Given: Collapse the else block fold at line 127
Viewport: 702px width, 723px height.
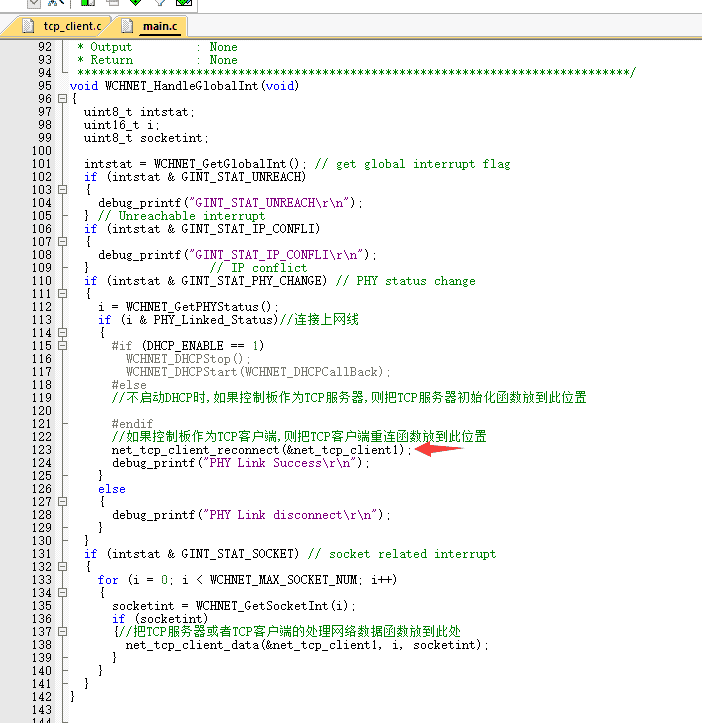Looking at the screenshot, I should (x=63, y=502).
